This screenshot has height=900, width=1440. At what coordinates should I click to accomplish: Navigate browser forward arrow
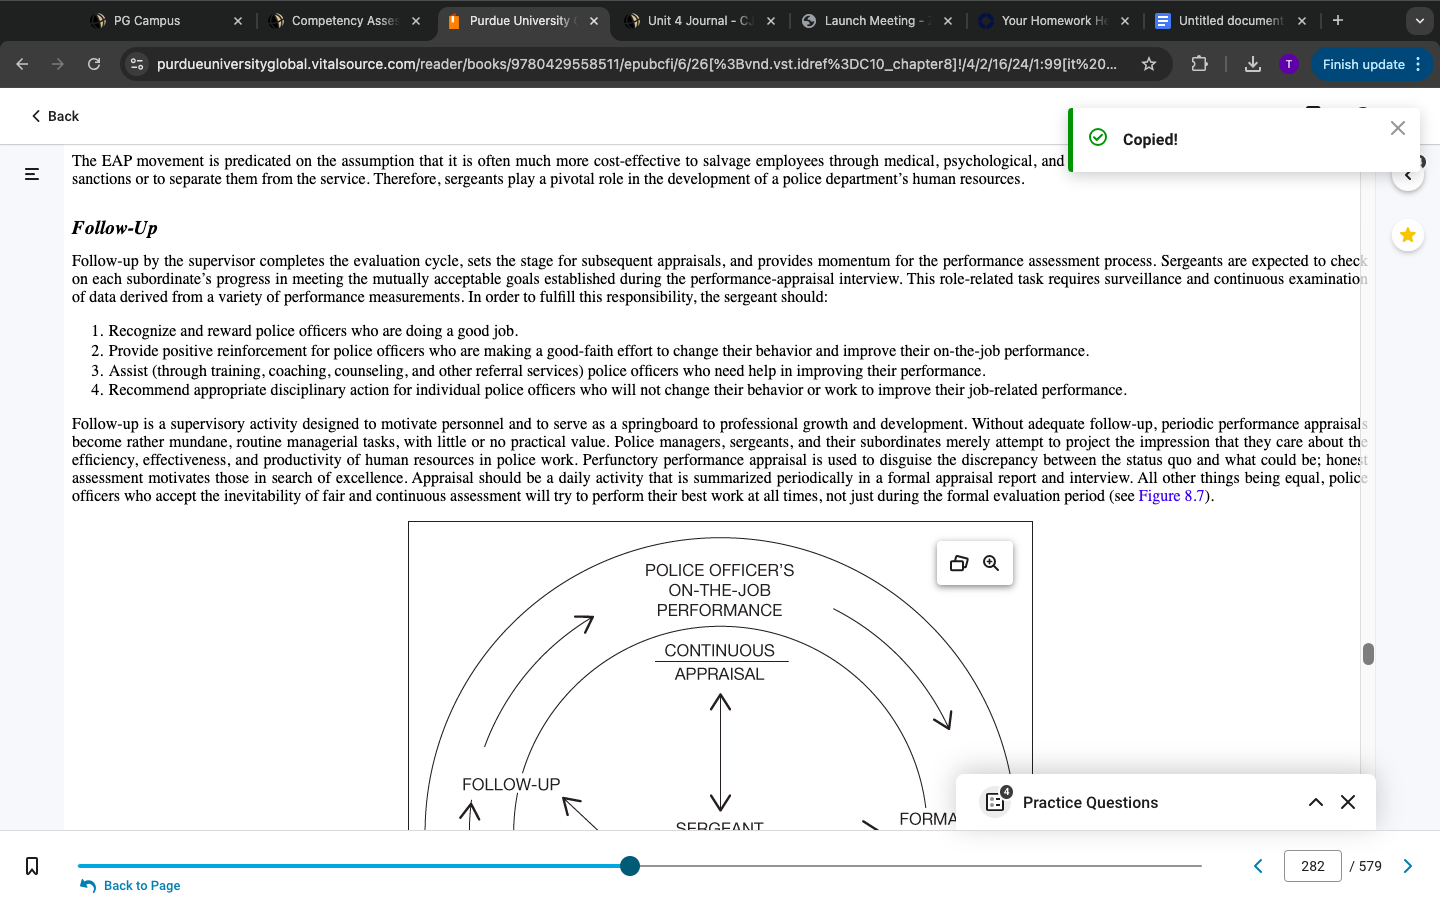[58, 64]
